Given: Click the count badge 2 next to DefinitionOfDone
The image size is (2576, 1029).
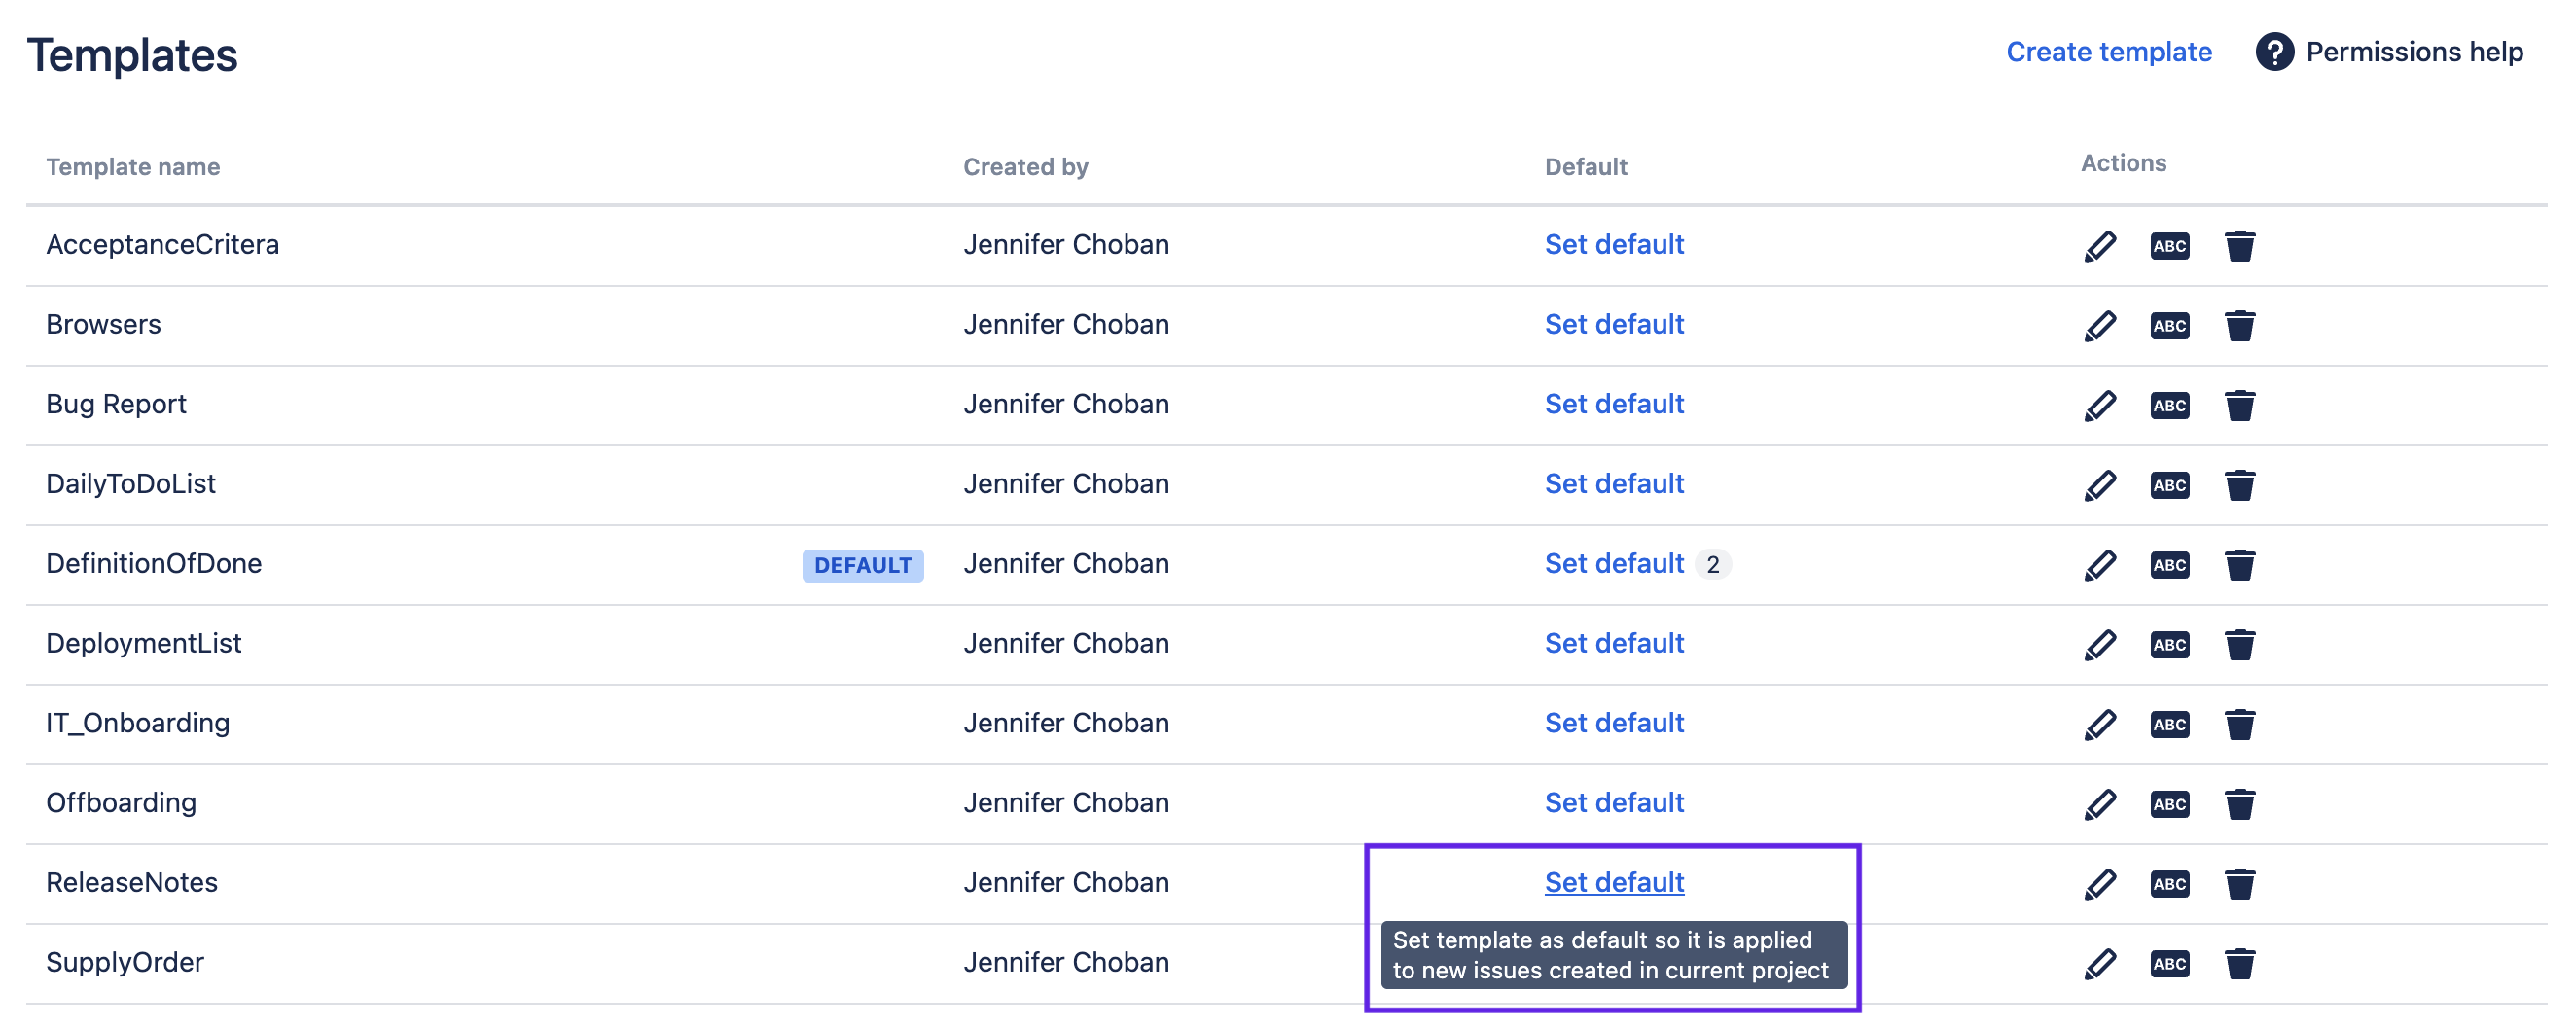Looking at the screenshot, I should [1712, 565].
